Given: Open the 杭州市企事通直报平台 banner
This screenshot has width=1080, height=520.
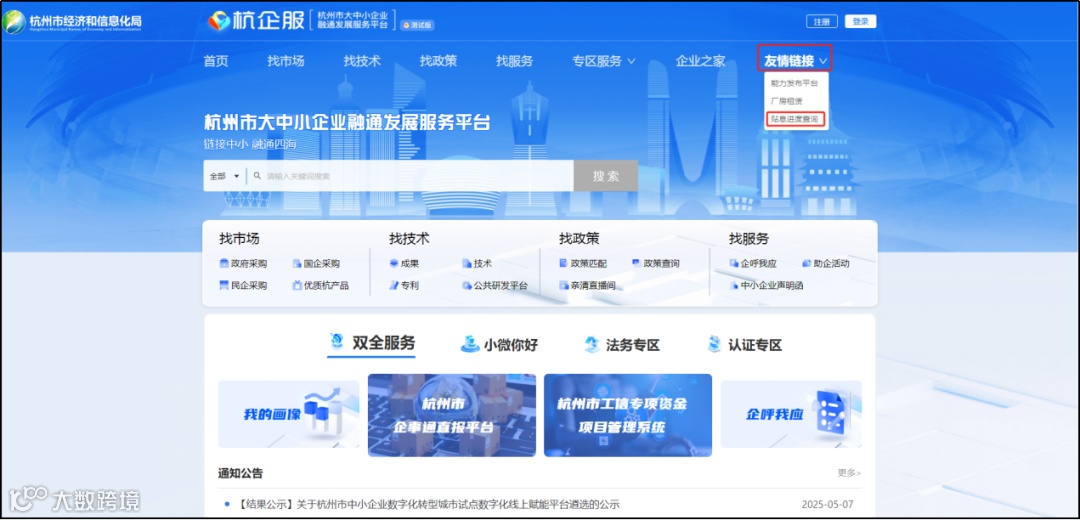Looking at the screenshot, I should (x=452, y=415).
